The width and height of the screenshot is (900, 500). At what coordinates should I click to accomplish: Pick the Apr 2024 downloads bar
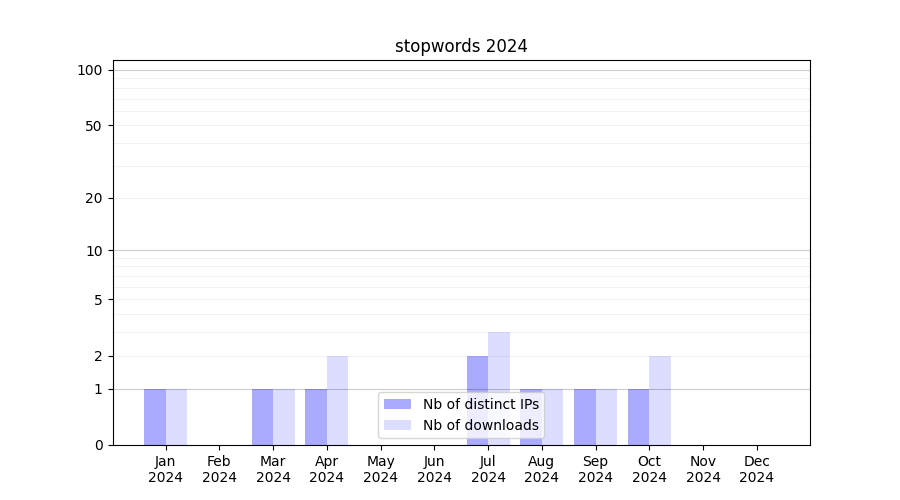click(x=337, y=400)
